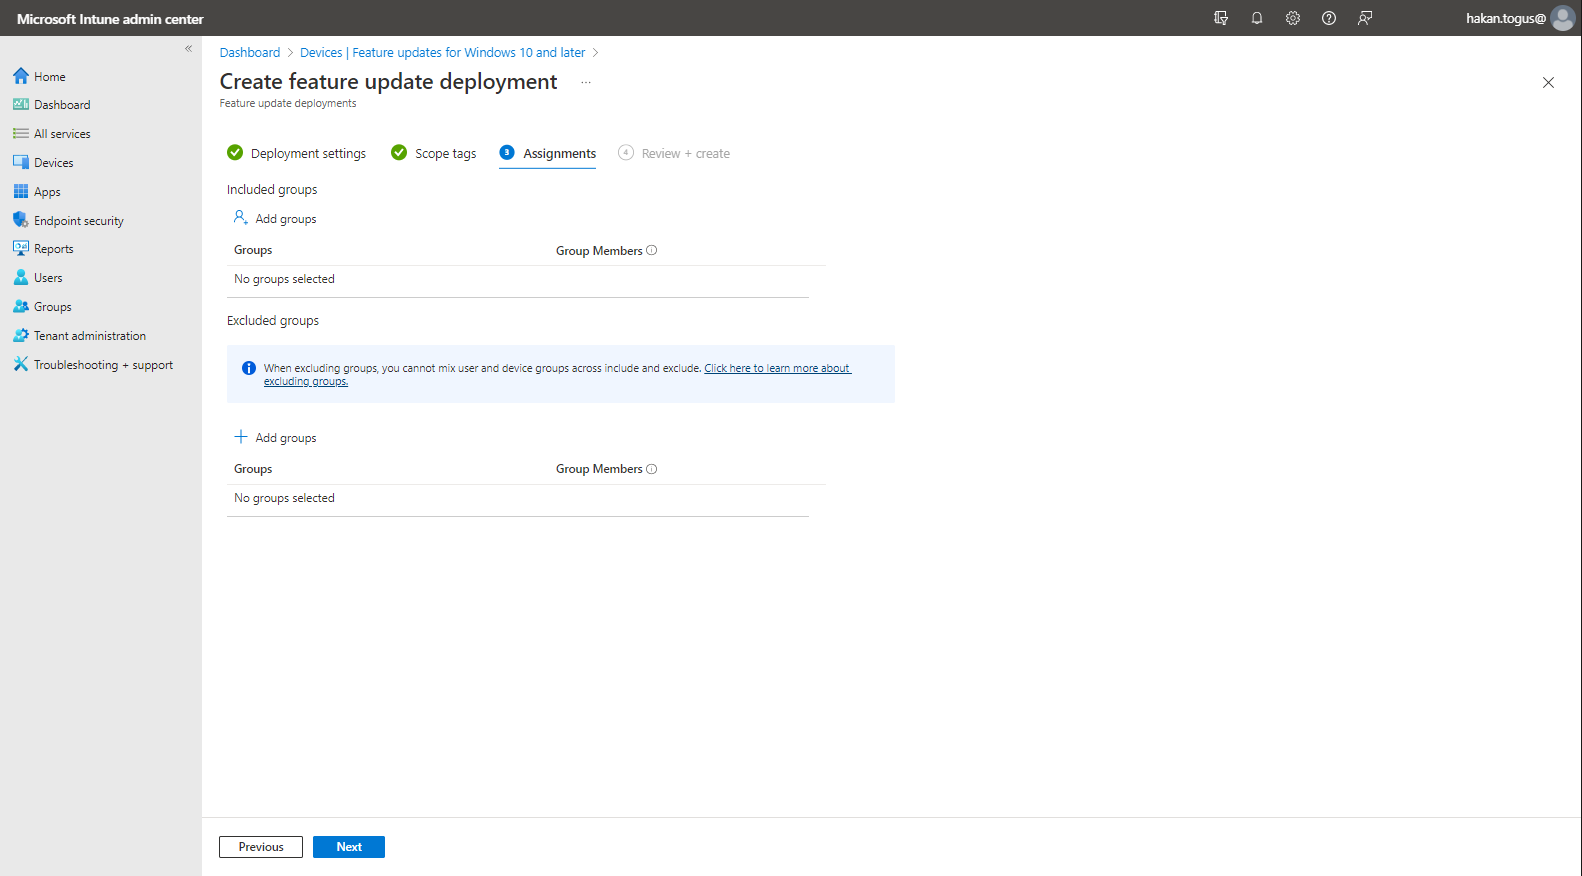Open Cloud Shell icon in header
This screenshot has width=1582, height=876.
pyautogui.click(x=1221, y=18)
